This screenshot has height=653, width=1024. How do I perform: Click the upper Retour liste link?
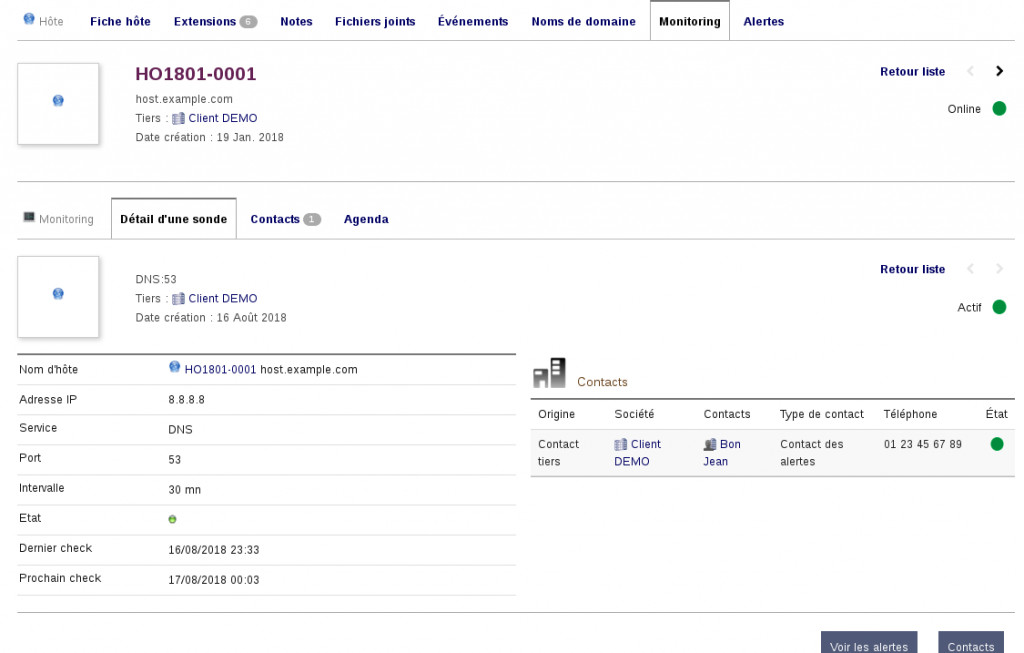point(912,71)
